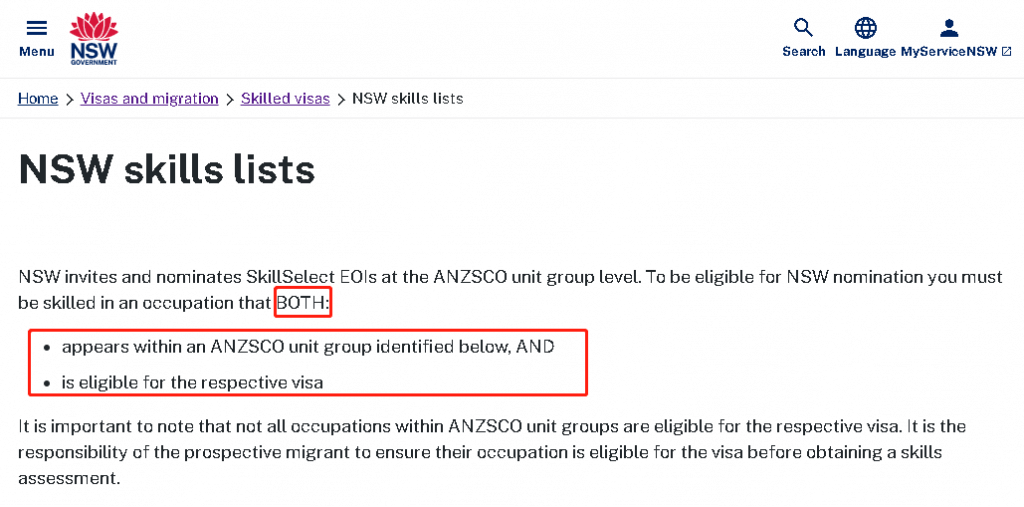This screenshot has height=507, width=1024.
Task: Click the "Search" text label
Action: (804, 52)
